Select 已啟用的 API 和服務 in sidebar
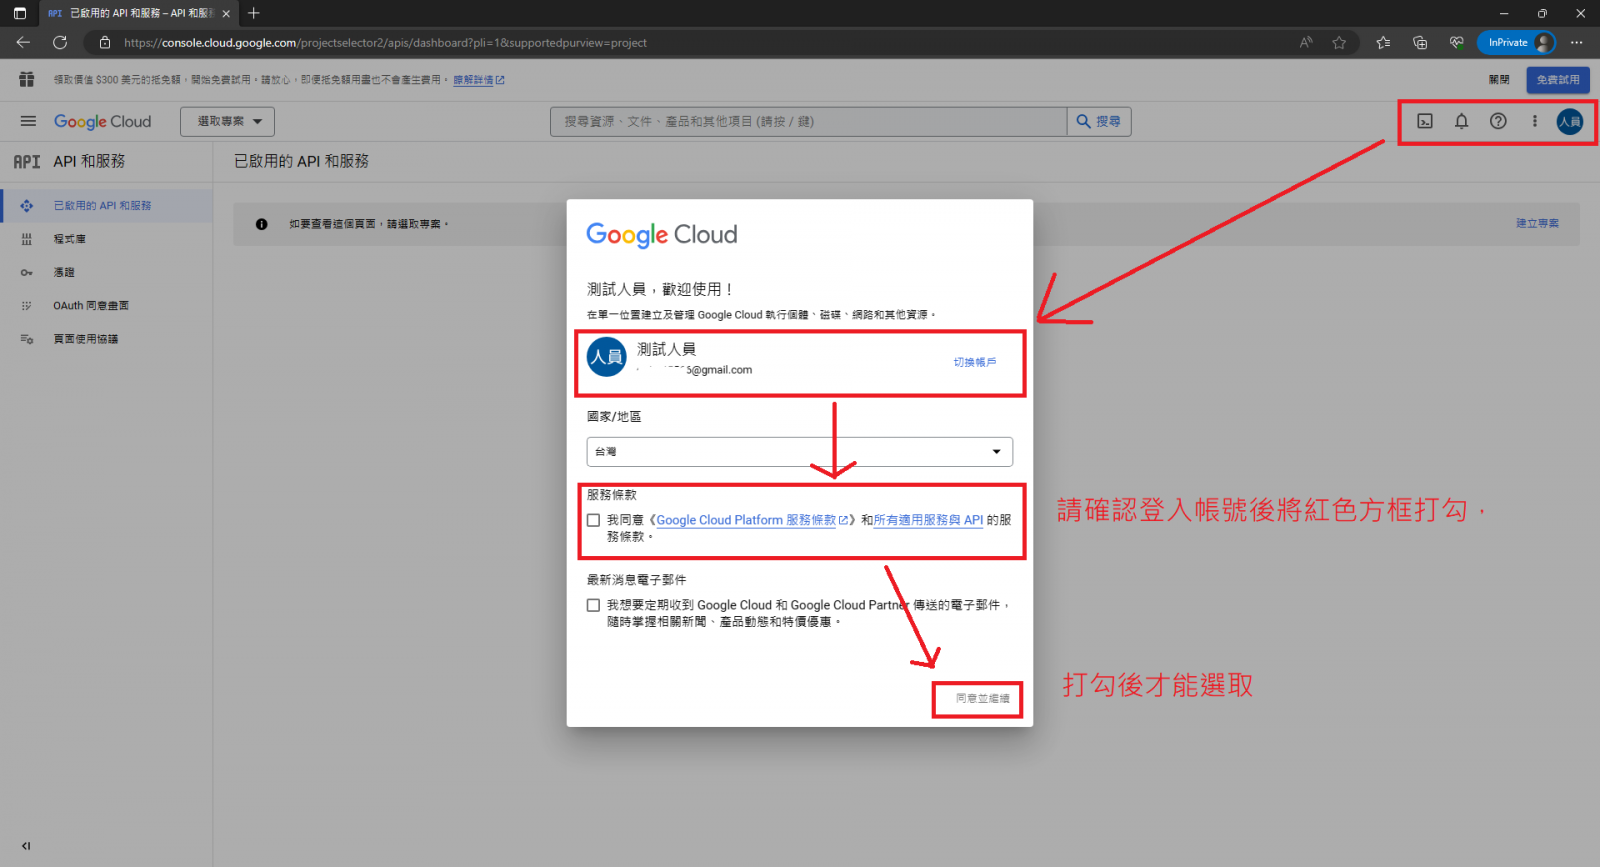 [x=106, y=205]
